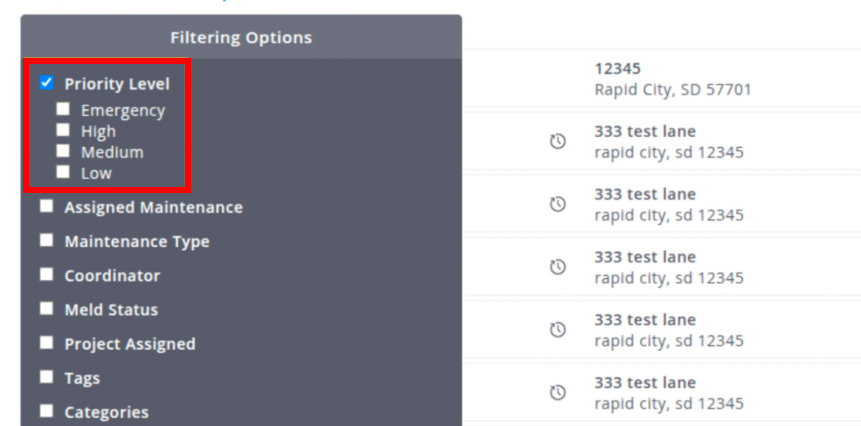Image resolution: width=861 pixels, height=426 pixels.
Task: Tick the Project Assigned checkbox
Action: 47,343
